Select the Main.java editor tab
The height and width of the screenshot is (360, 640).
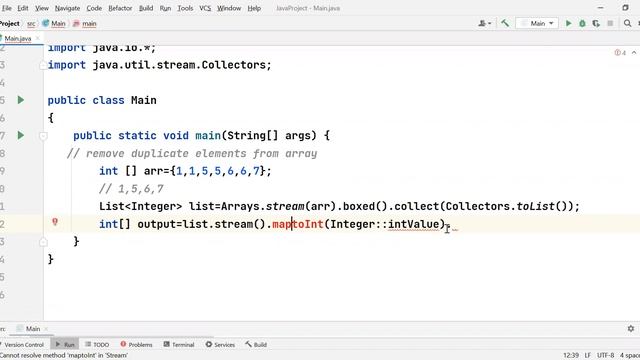(17, 38)
